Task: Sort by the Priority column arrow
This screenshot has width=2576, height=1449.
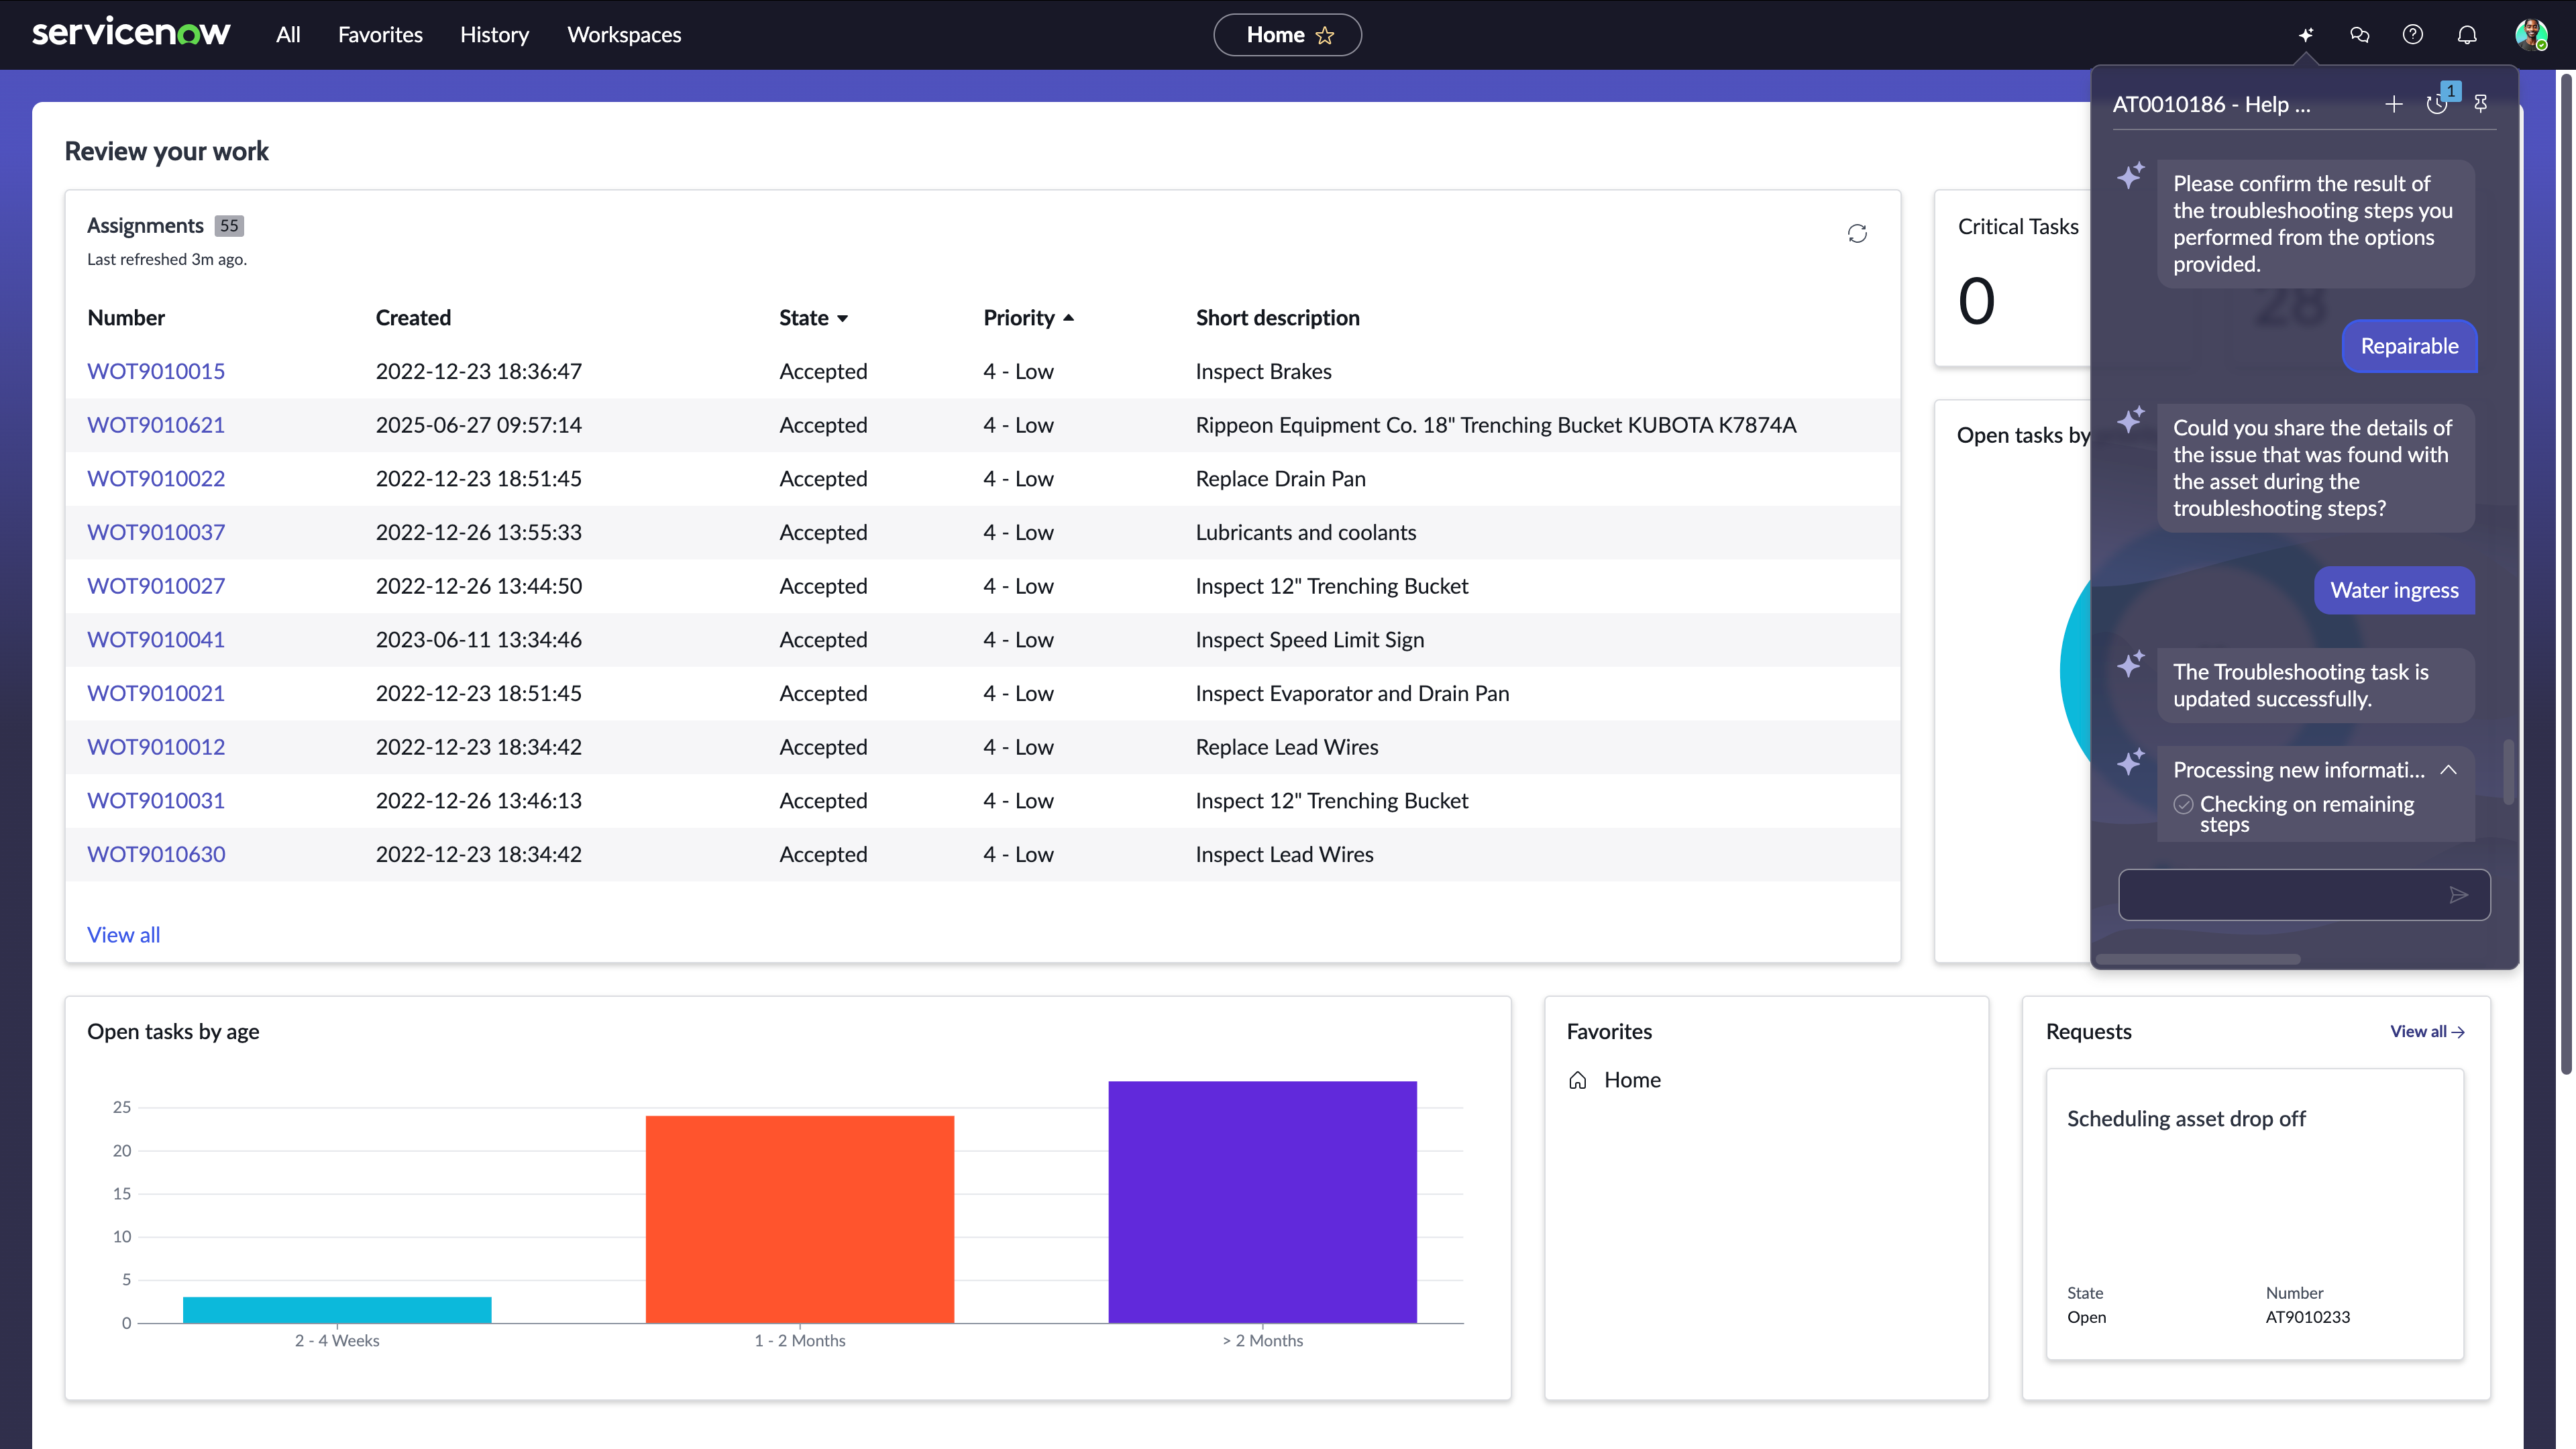Action: pos(1069,317)
